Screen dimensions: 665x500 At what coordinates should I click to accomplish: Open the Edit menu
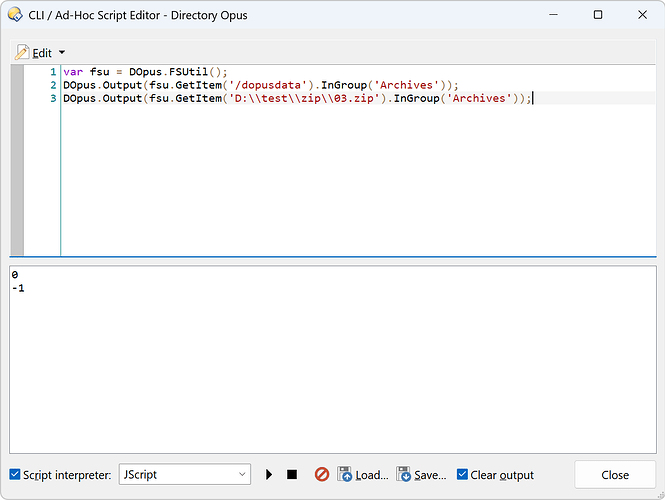(42, 52)
